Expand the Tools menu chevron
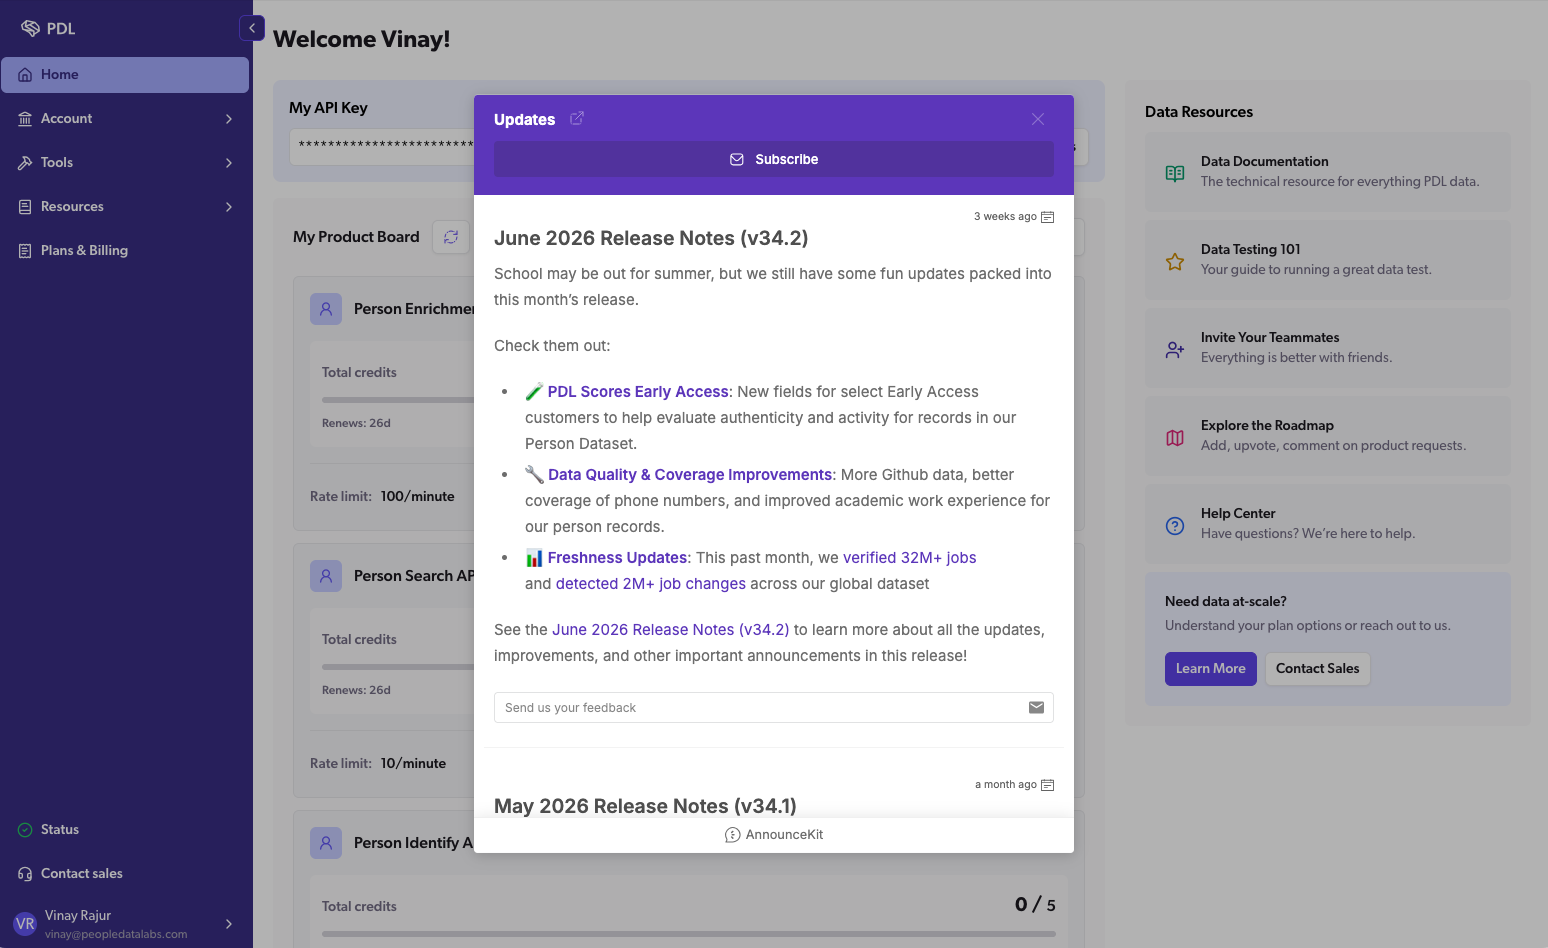Image resolution: width=1548 pixels, height=948 pixels. [x=229, y=163]
